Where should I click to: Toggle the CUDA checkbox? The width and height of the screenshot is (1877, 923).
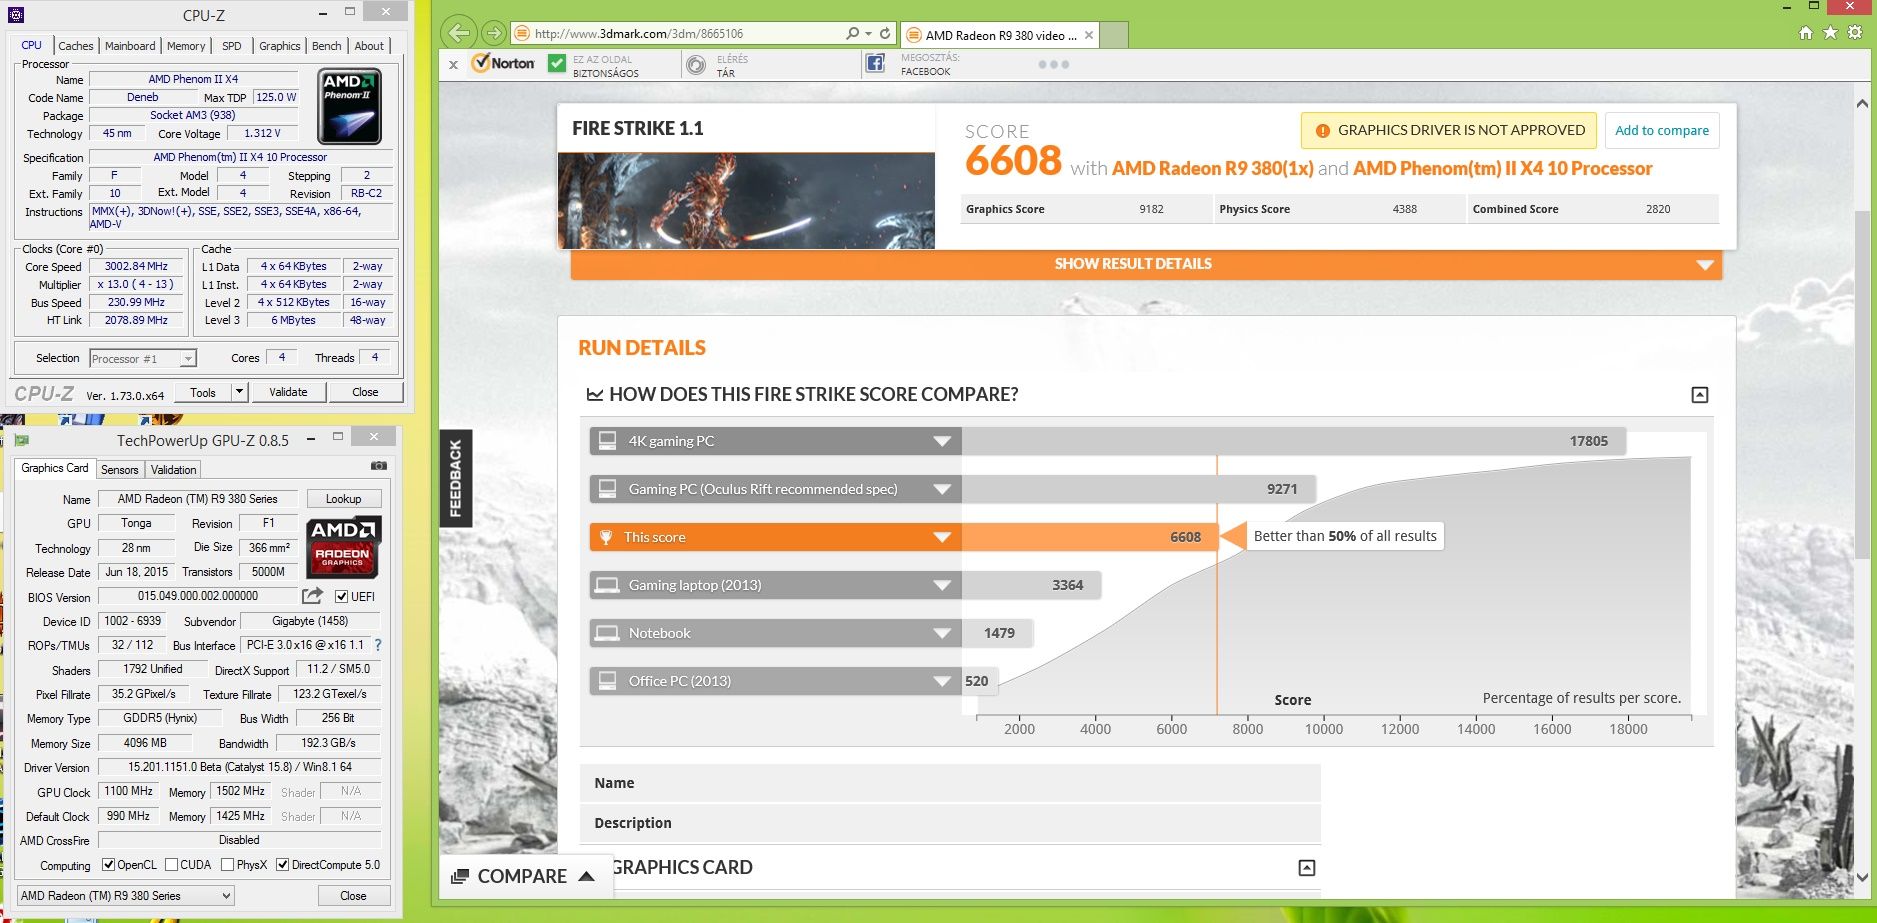tap(172, 865)
